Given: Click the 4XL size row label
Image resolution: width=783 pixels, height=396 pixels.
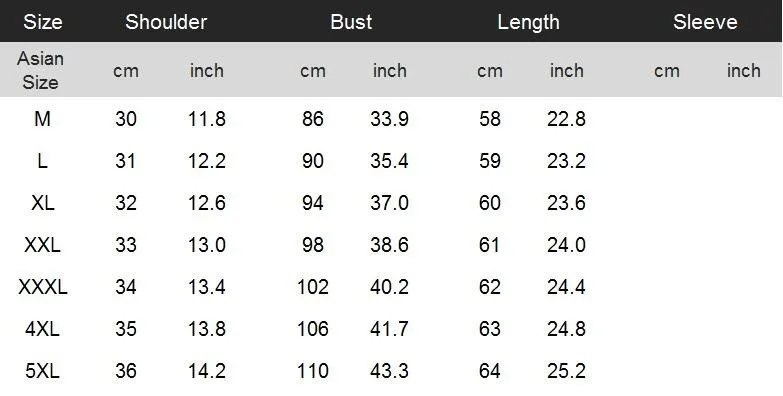Looking at the screenshot, I should coord(42,329).
